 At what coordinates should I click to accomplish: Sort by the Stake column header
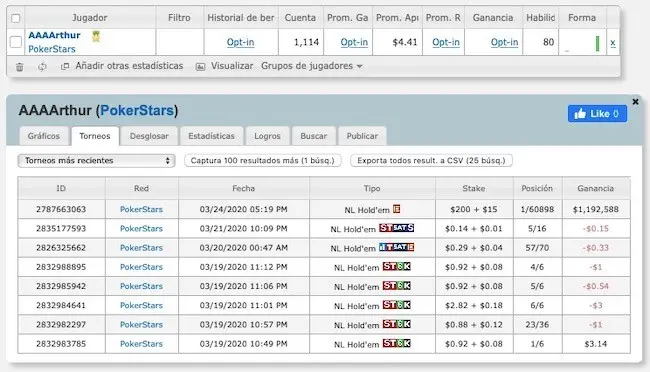coord(474,188)
